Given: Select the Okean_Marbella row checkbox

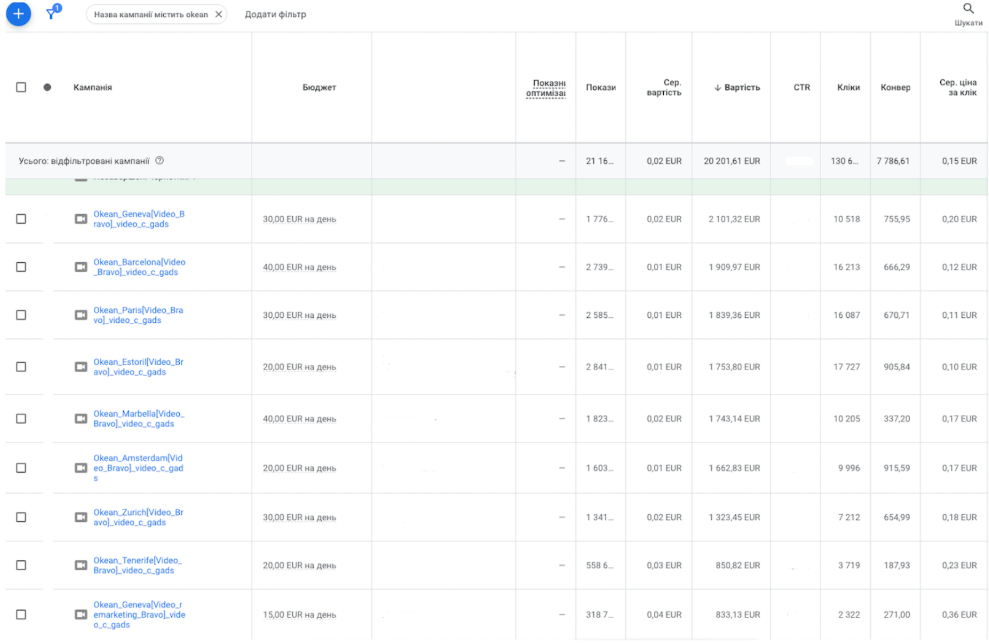Looking at the screenshot, I should [x=21, y=419].
